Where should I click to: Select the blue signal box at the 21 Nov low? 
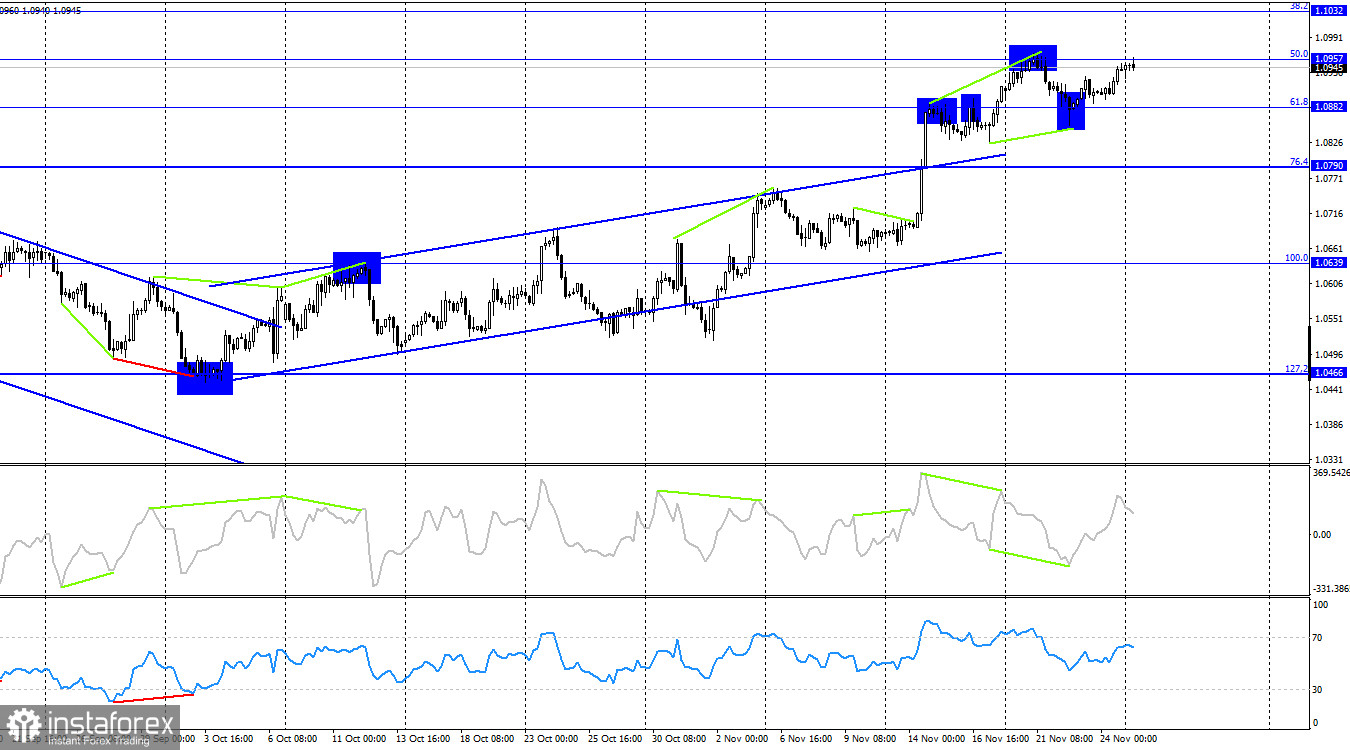pyautogui.click(x=1071, y=109)
